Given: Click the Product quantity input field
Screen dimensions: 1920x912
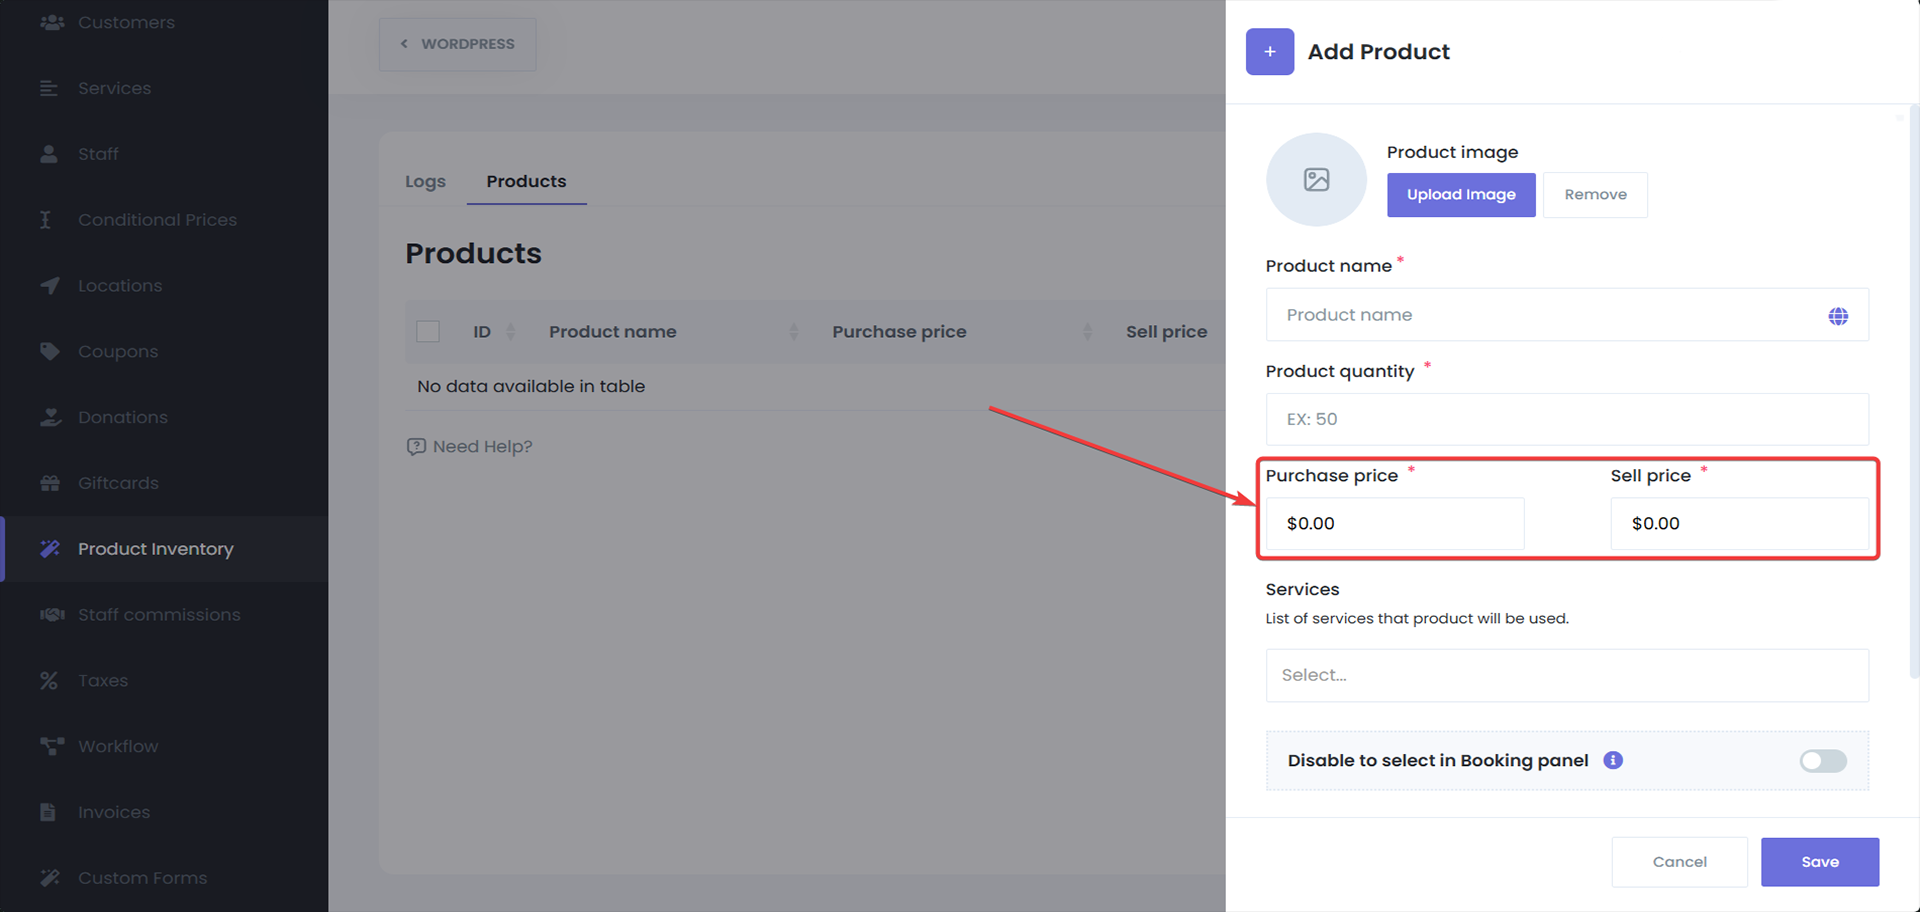Looking at the screenshot, I should 1566,419.
